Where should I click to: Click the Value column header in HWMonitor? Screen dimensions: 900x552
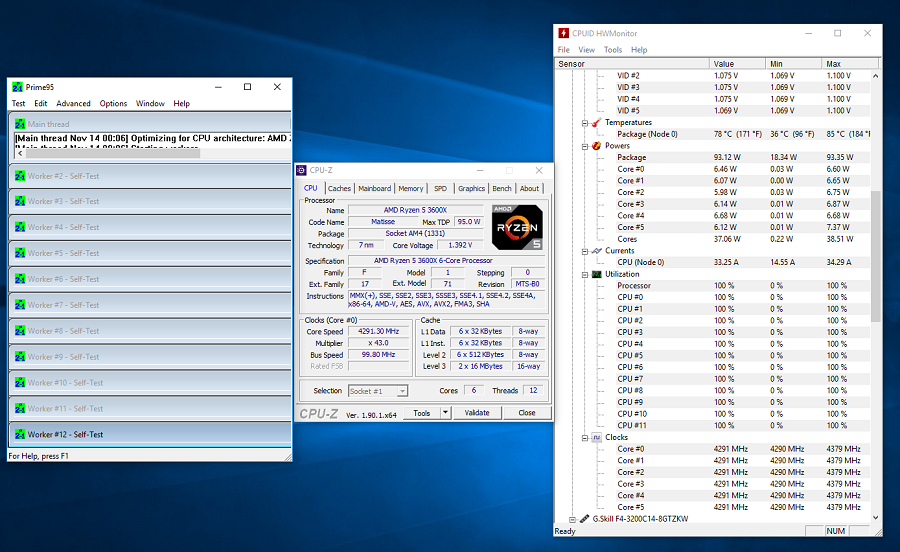pyautogui.click(x=737, y=64)
